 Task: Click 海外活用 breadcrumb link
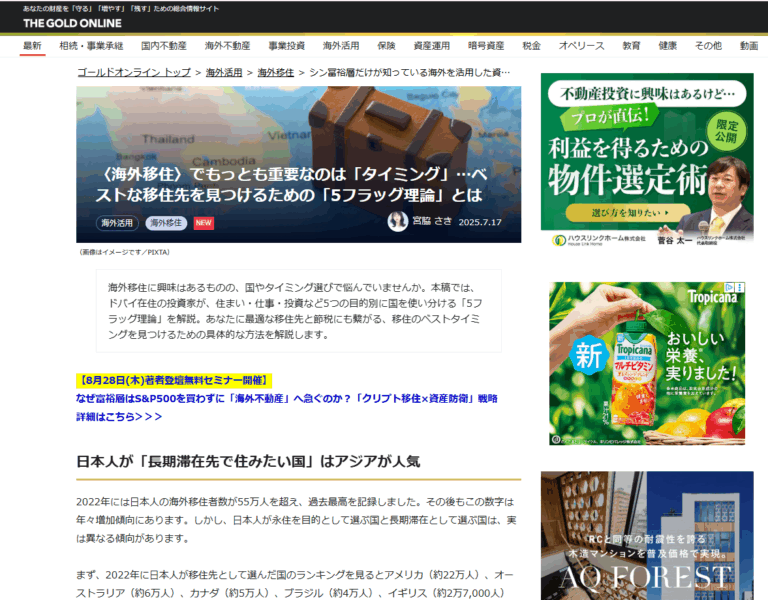(224, 72)
